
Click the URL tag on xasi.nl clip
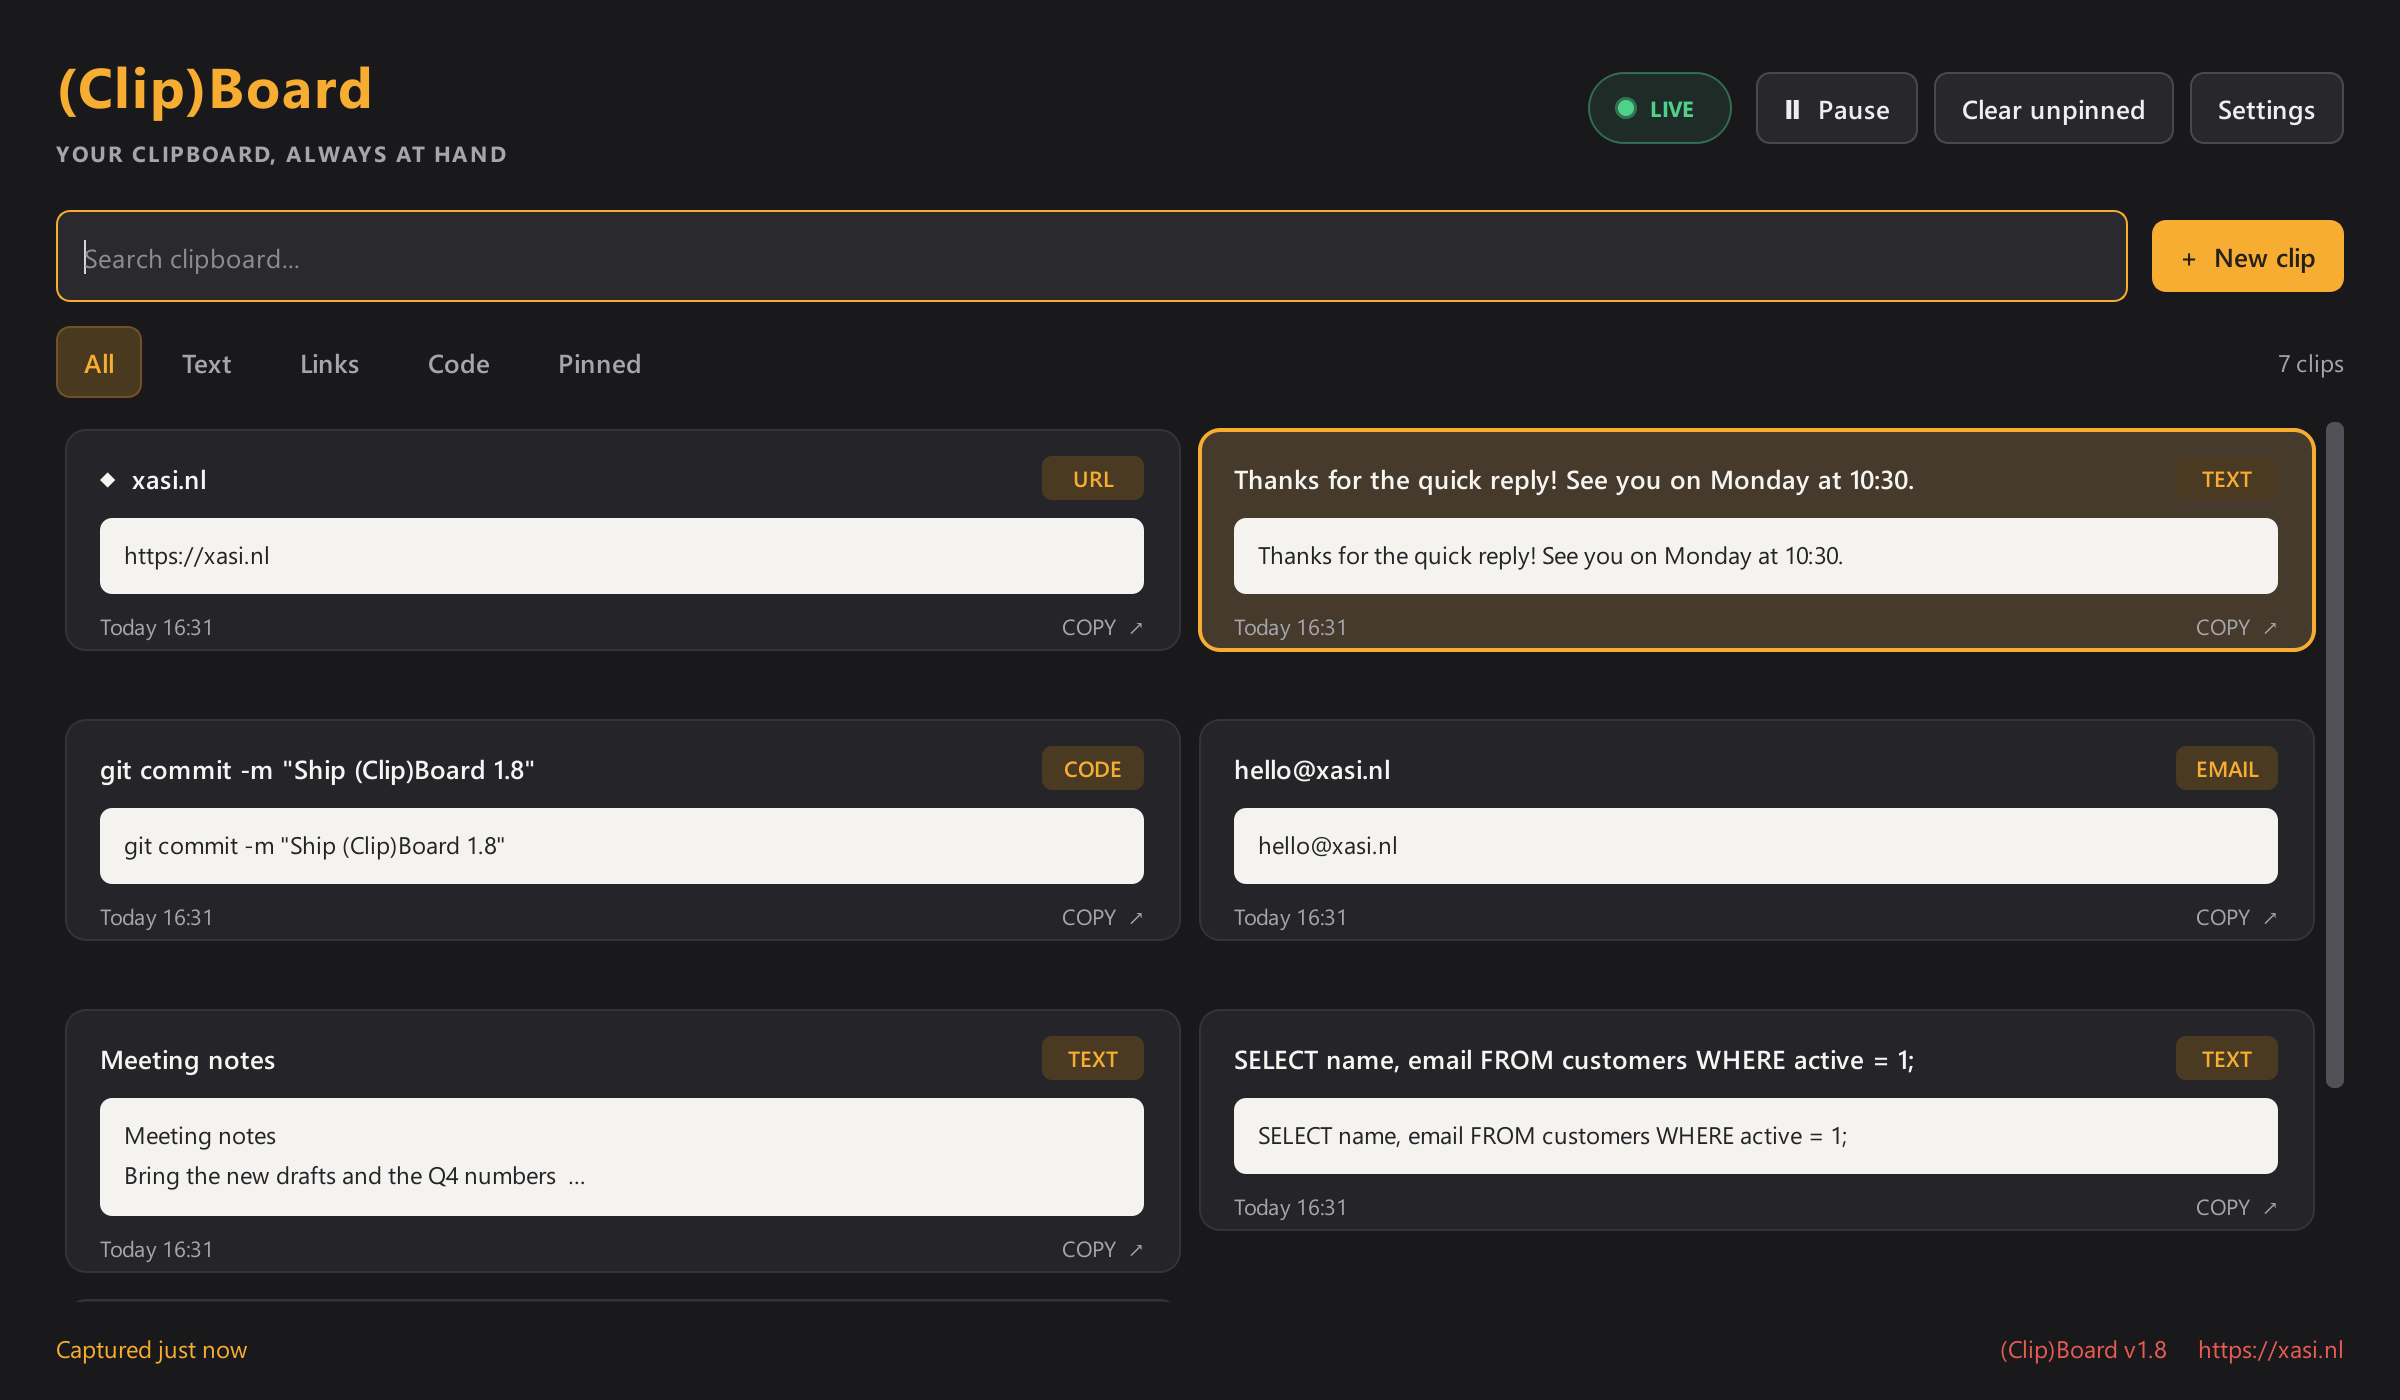point(1092,479)
